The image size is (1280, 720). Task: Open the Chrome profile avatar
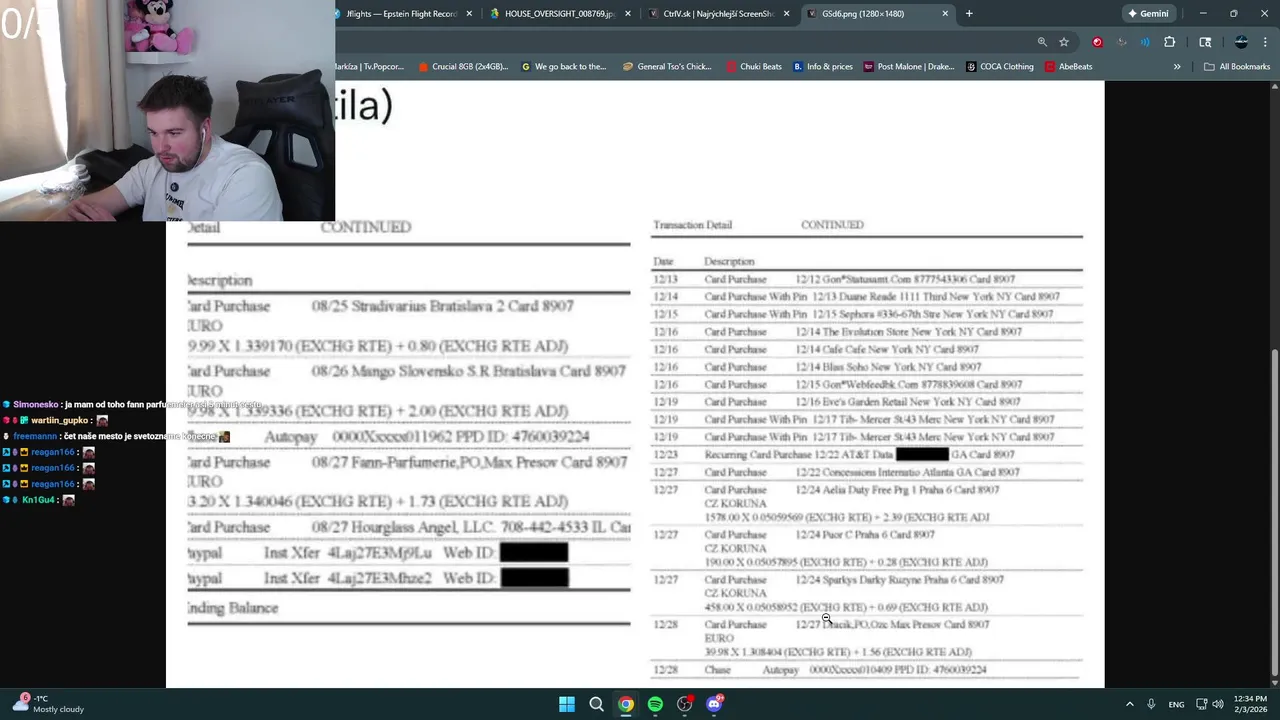coord(1241,42)
